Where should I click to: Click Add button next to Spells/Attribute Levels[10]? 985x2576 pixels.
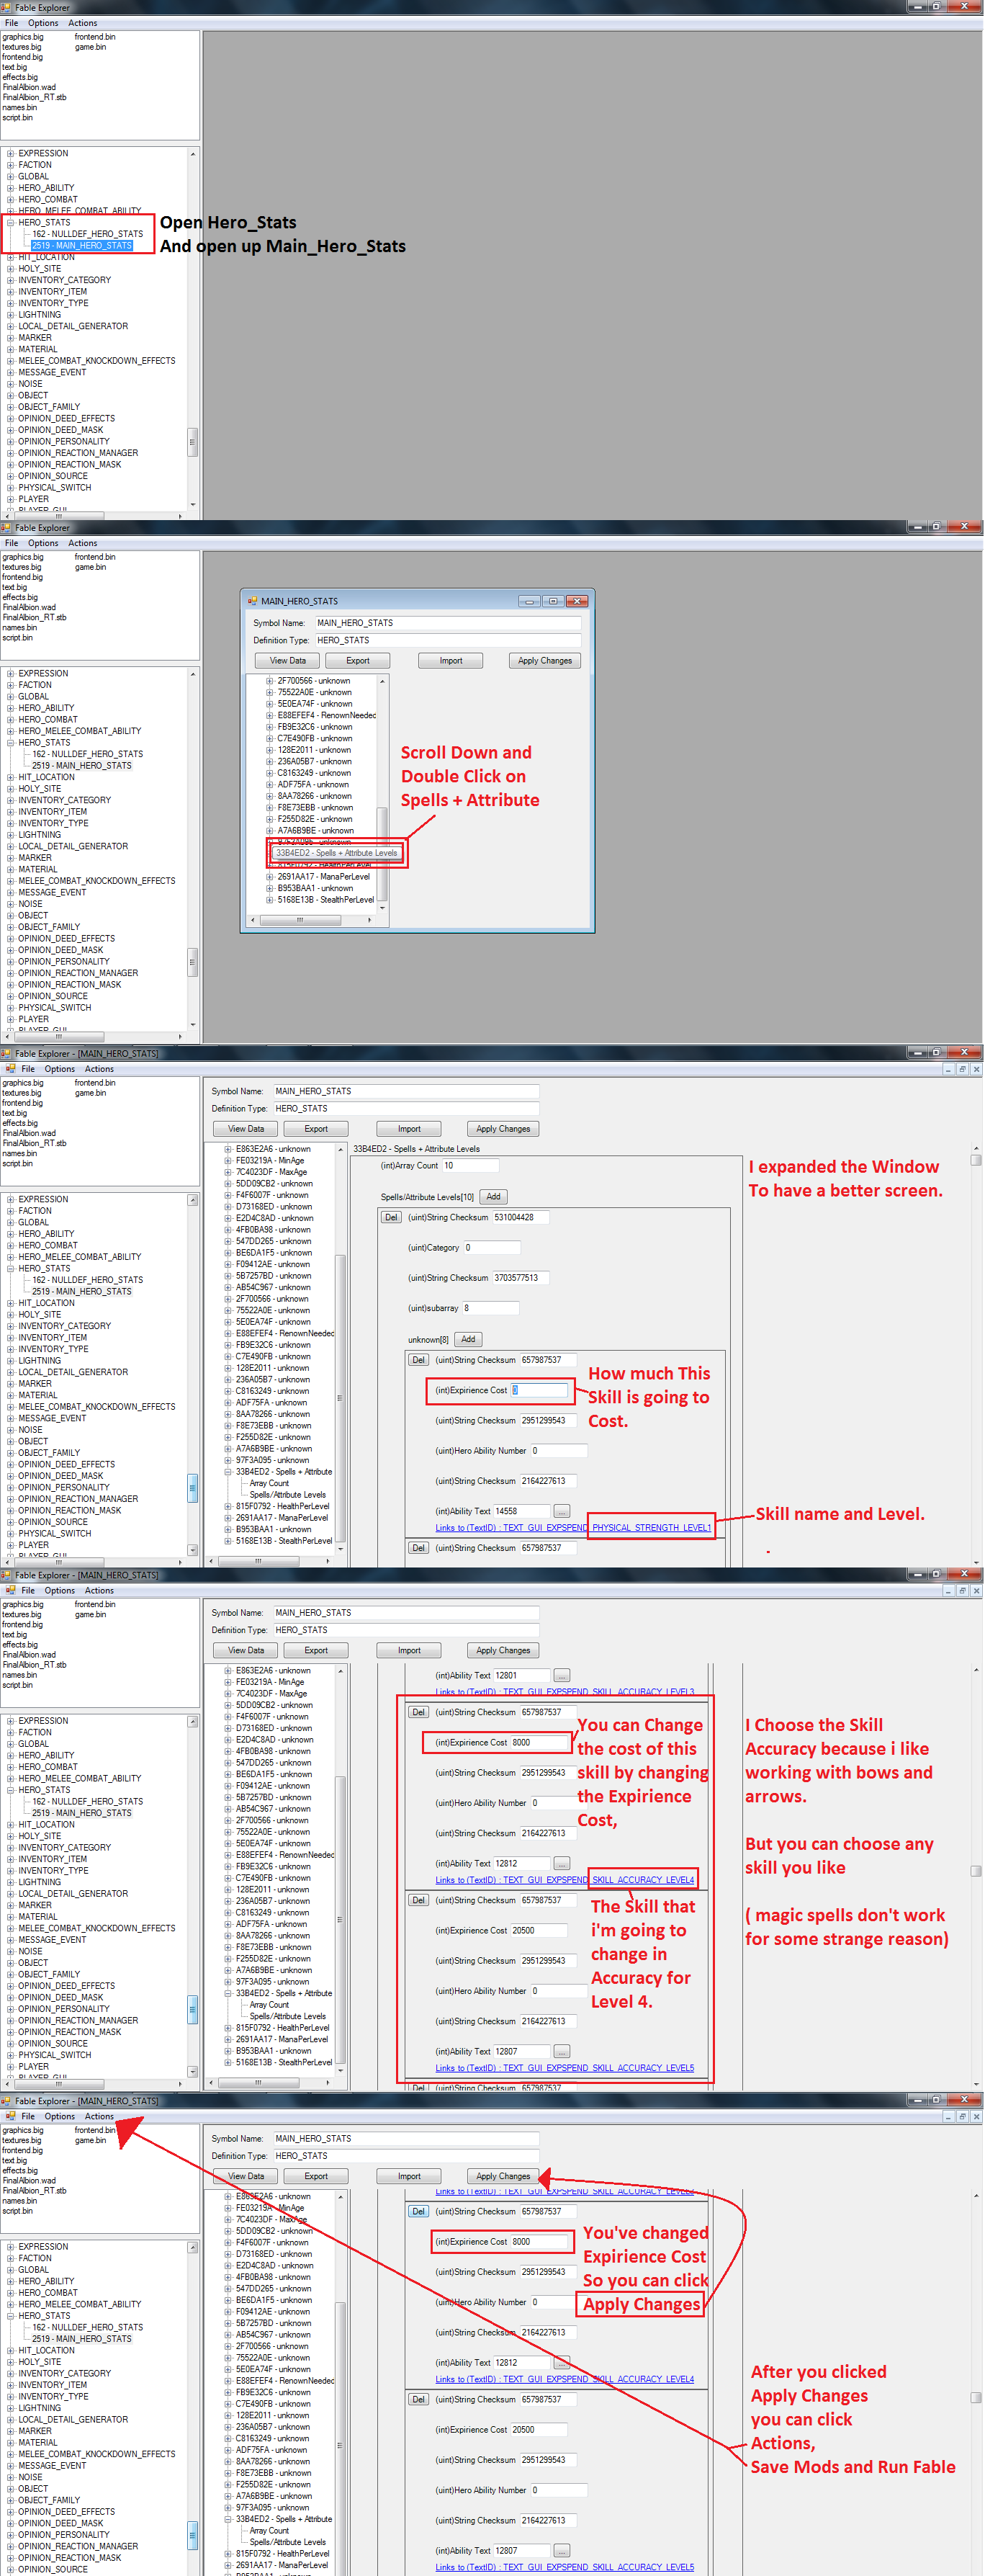pos(493,1197)
